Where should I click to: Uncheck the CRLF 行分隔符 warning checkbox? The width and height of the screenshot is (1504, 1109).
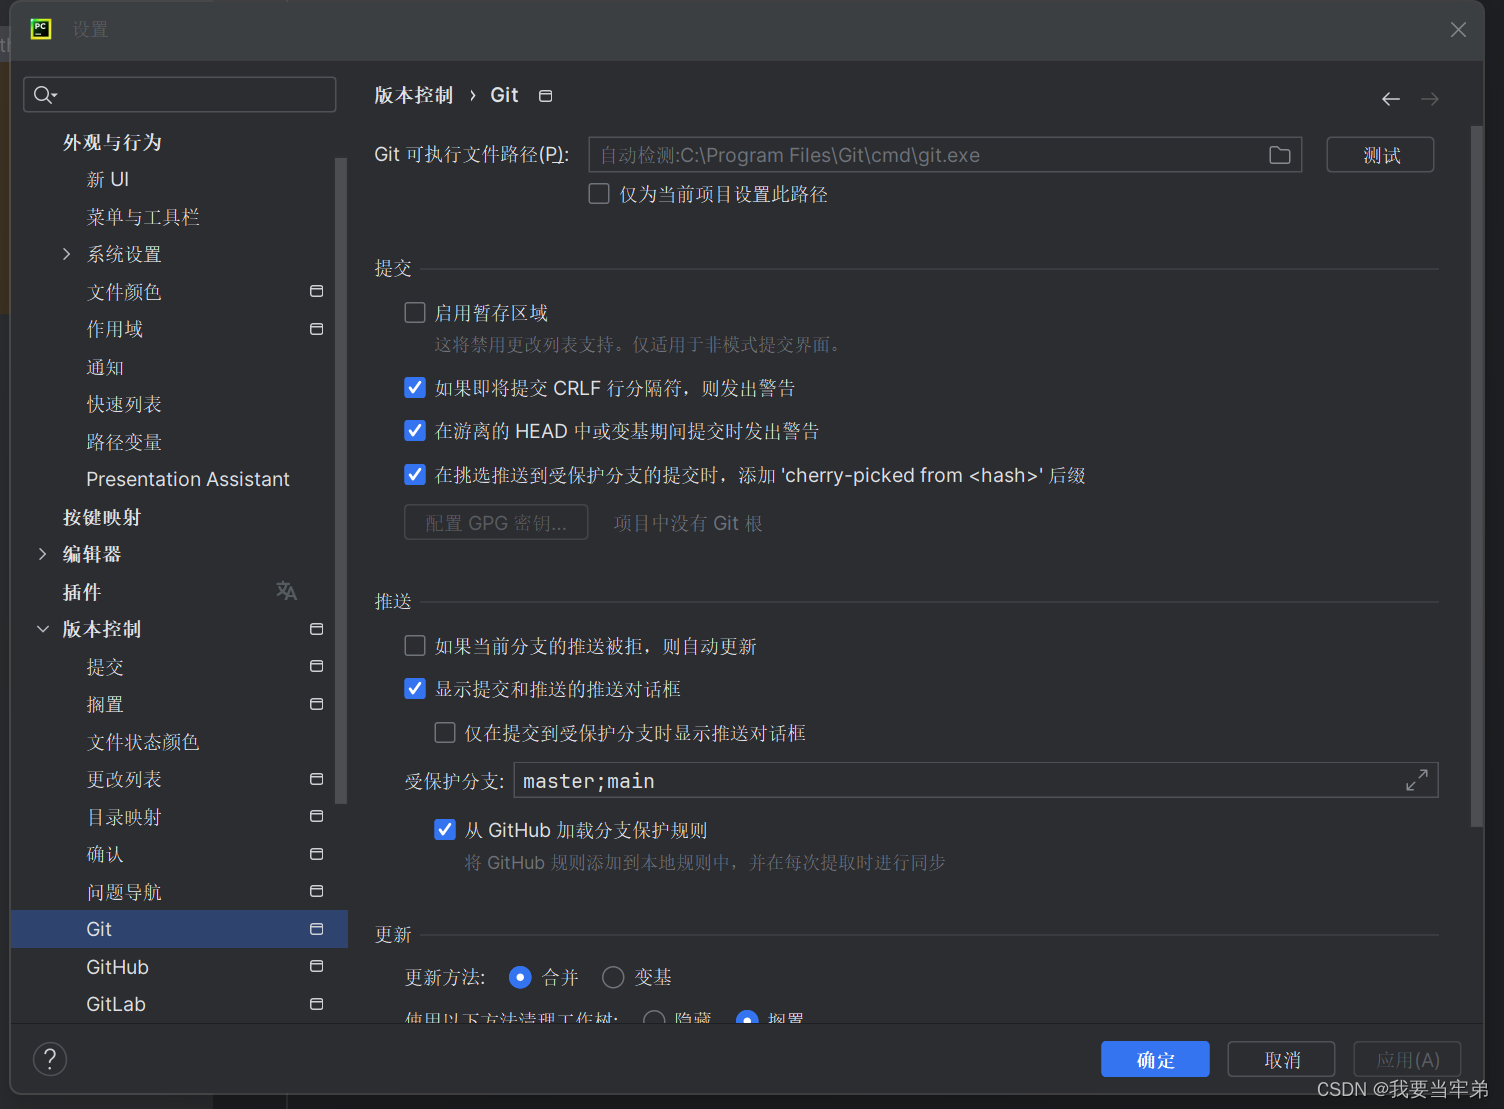[x=415, y=387]
